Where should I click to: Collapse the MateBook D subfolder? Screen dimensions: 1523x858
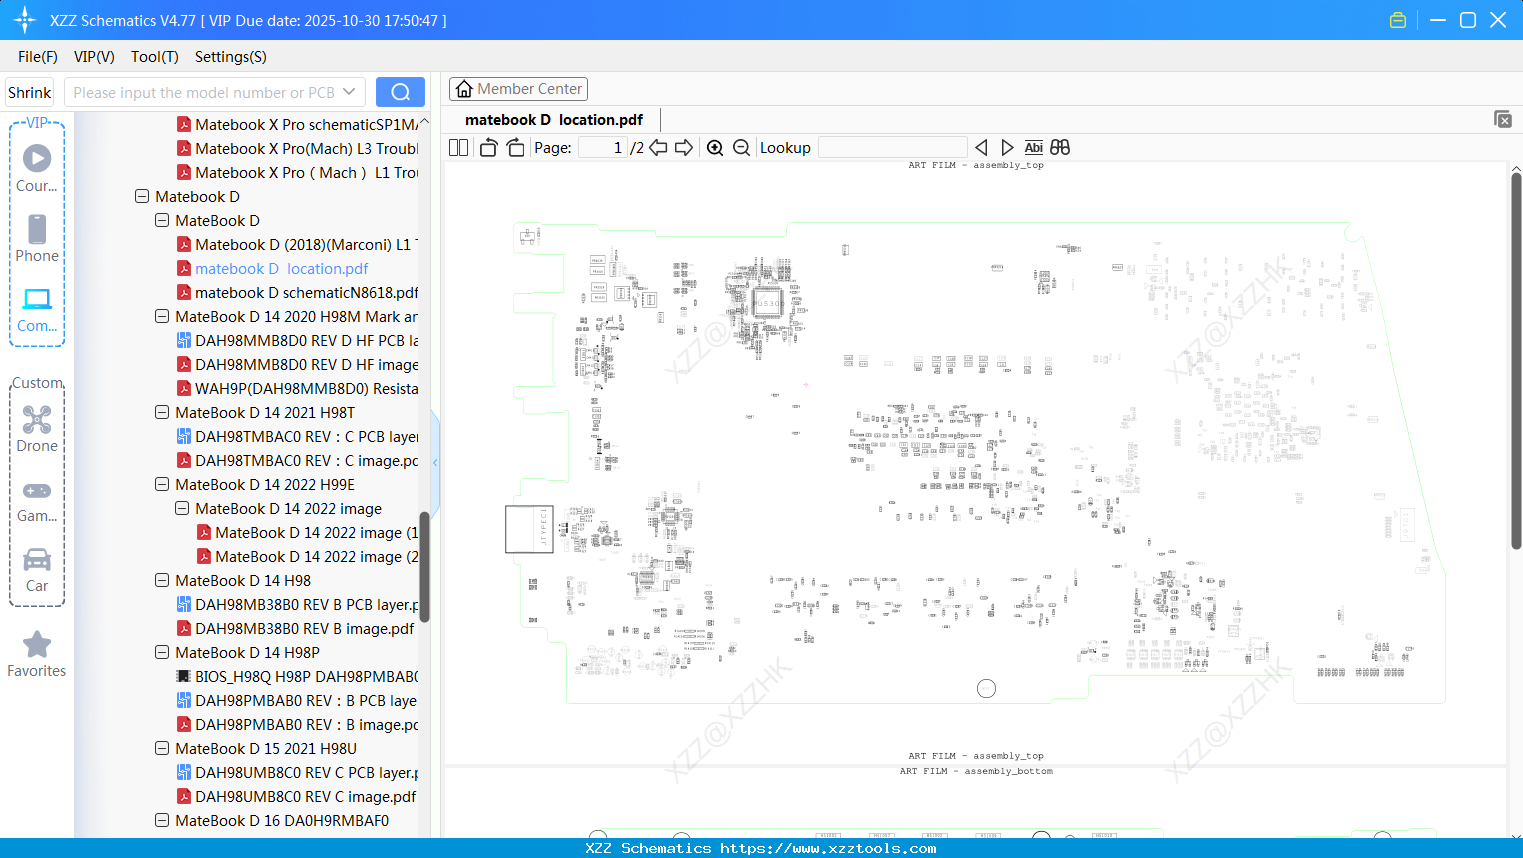(162, 221)
